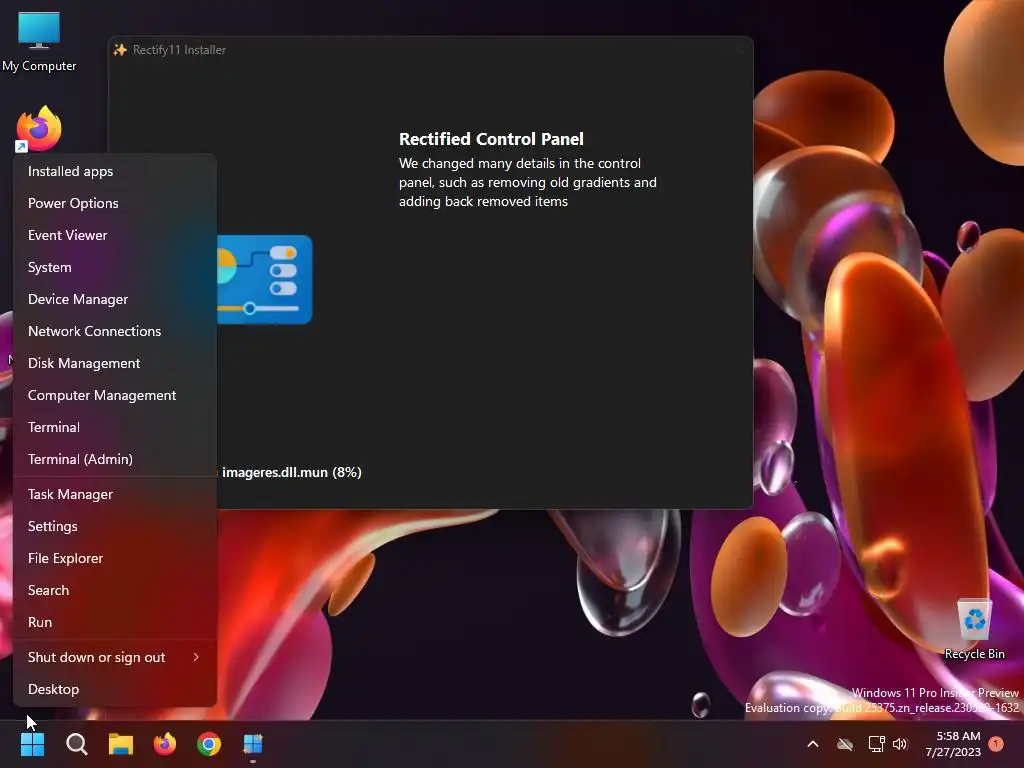
Task: Select Disk Management in the menu
Action: 115,363
